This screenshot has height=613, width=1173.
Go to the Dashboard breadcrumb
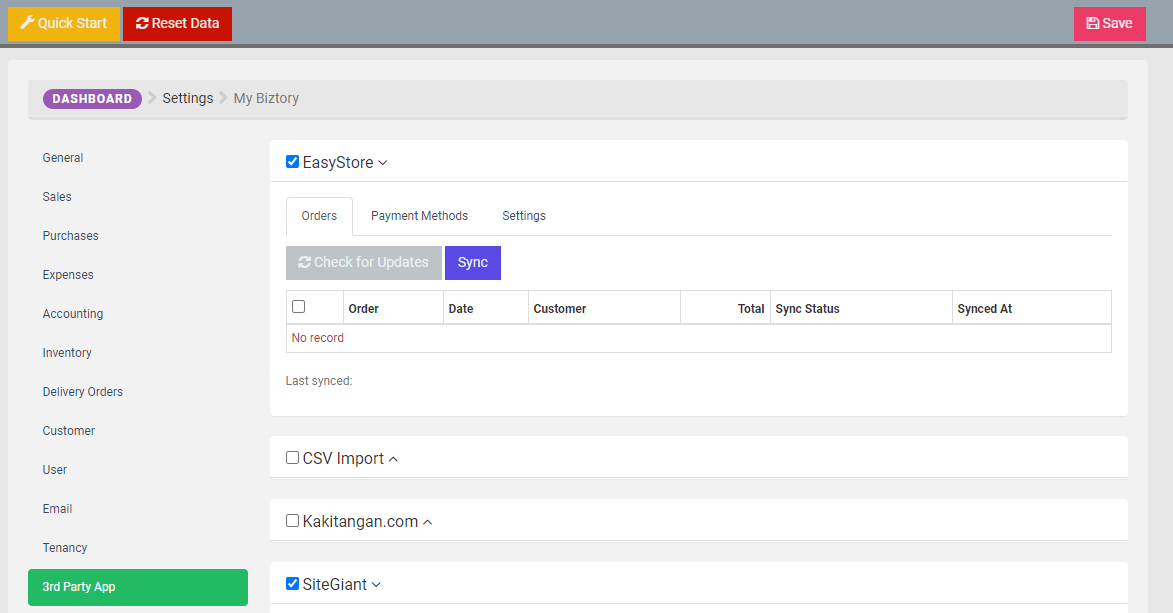coord(92,99)
